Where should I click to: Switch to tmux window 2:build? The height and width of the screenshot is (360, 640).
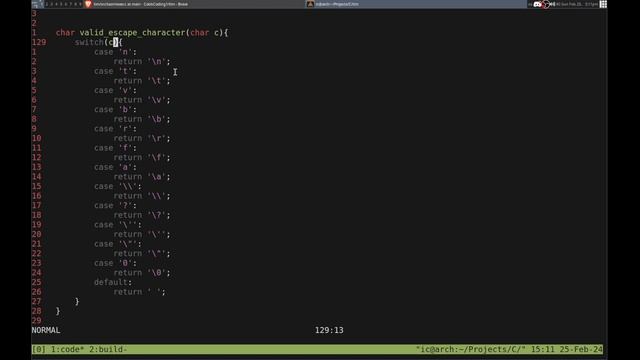tap(108, 349)
